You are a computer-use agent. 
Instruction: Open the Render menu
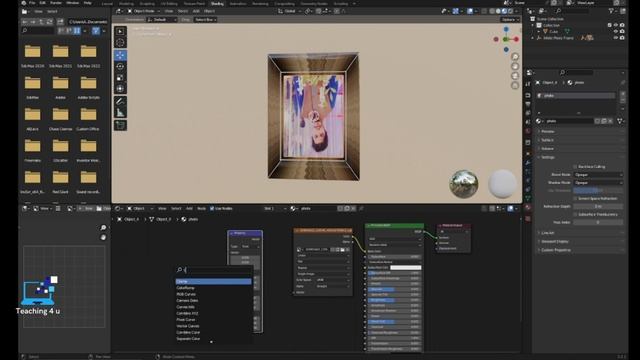point(56,3)
